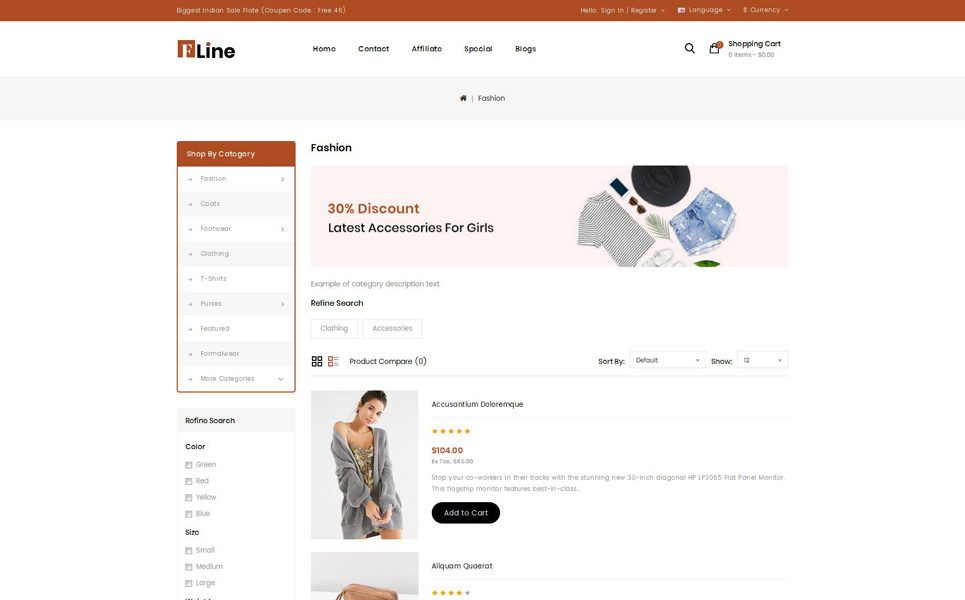This screenshot has width=965, height=600.
Task: Select the language flag icon
Action: [681, 10]
